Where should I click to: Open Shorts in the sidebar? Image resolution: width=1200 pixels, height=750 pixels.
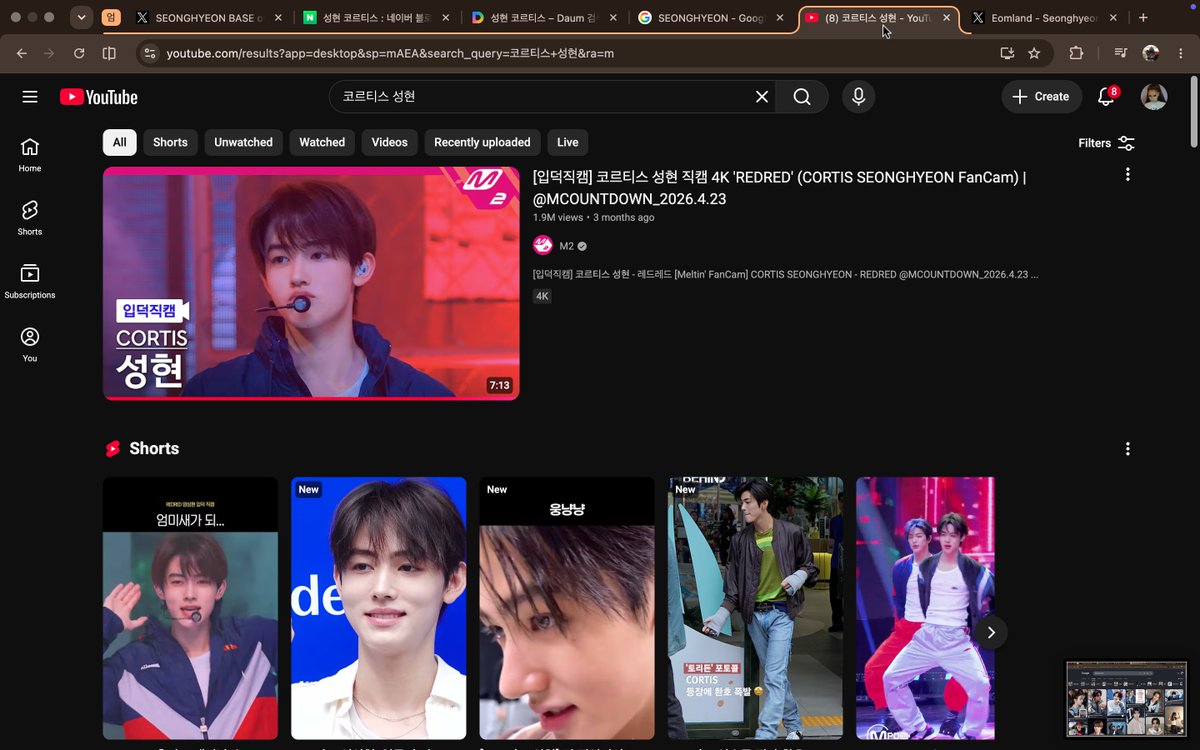coord(30,218)
